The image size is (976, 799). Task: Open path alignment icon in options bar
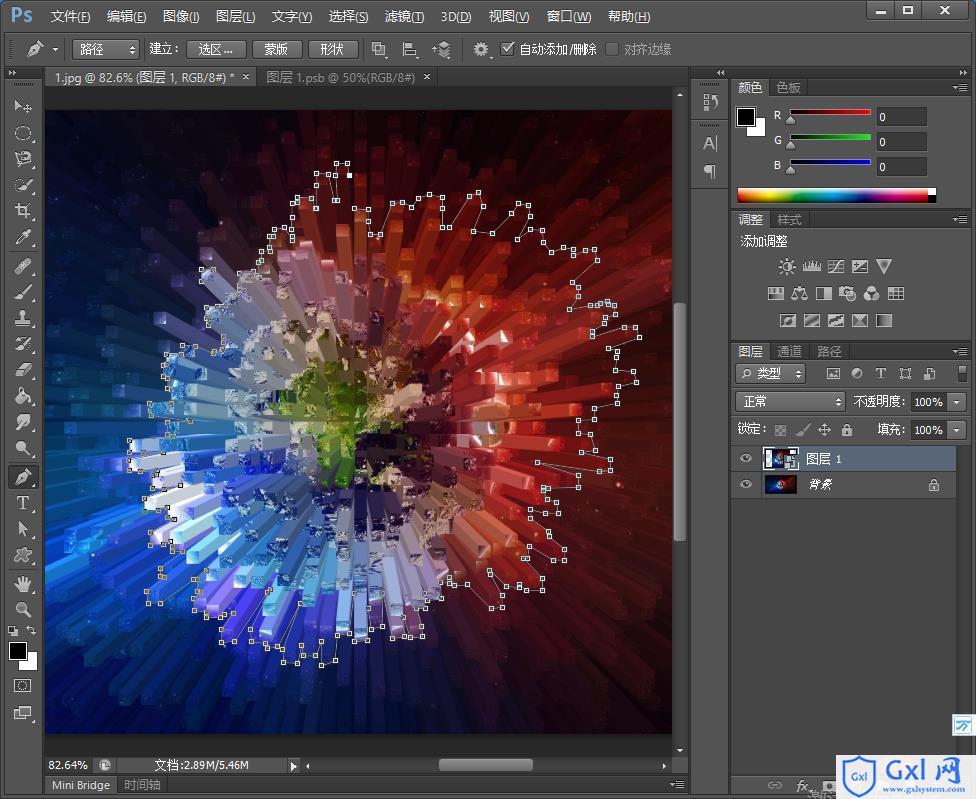tap(410, 49)
